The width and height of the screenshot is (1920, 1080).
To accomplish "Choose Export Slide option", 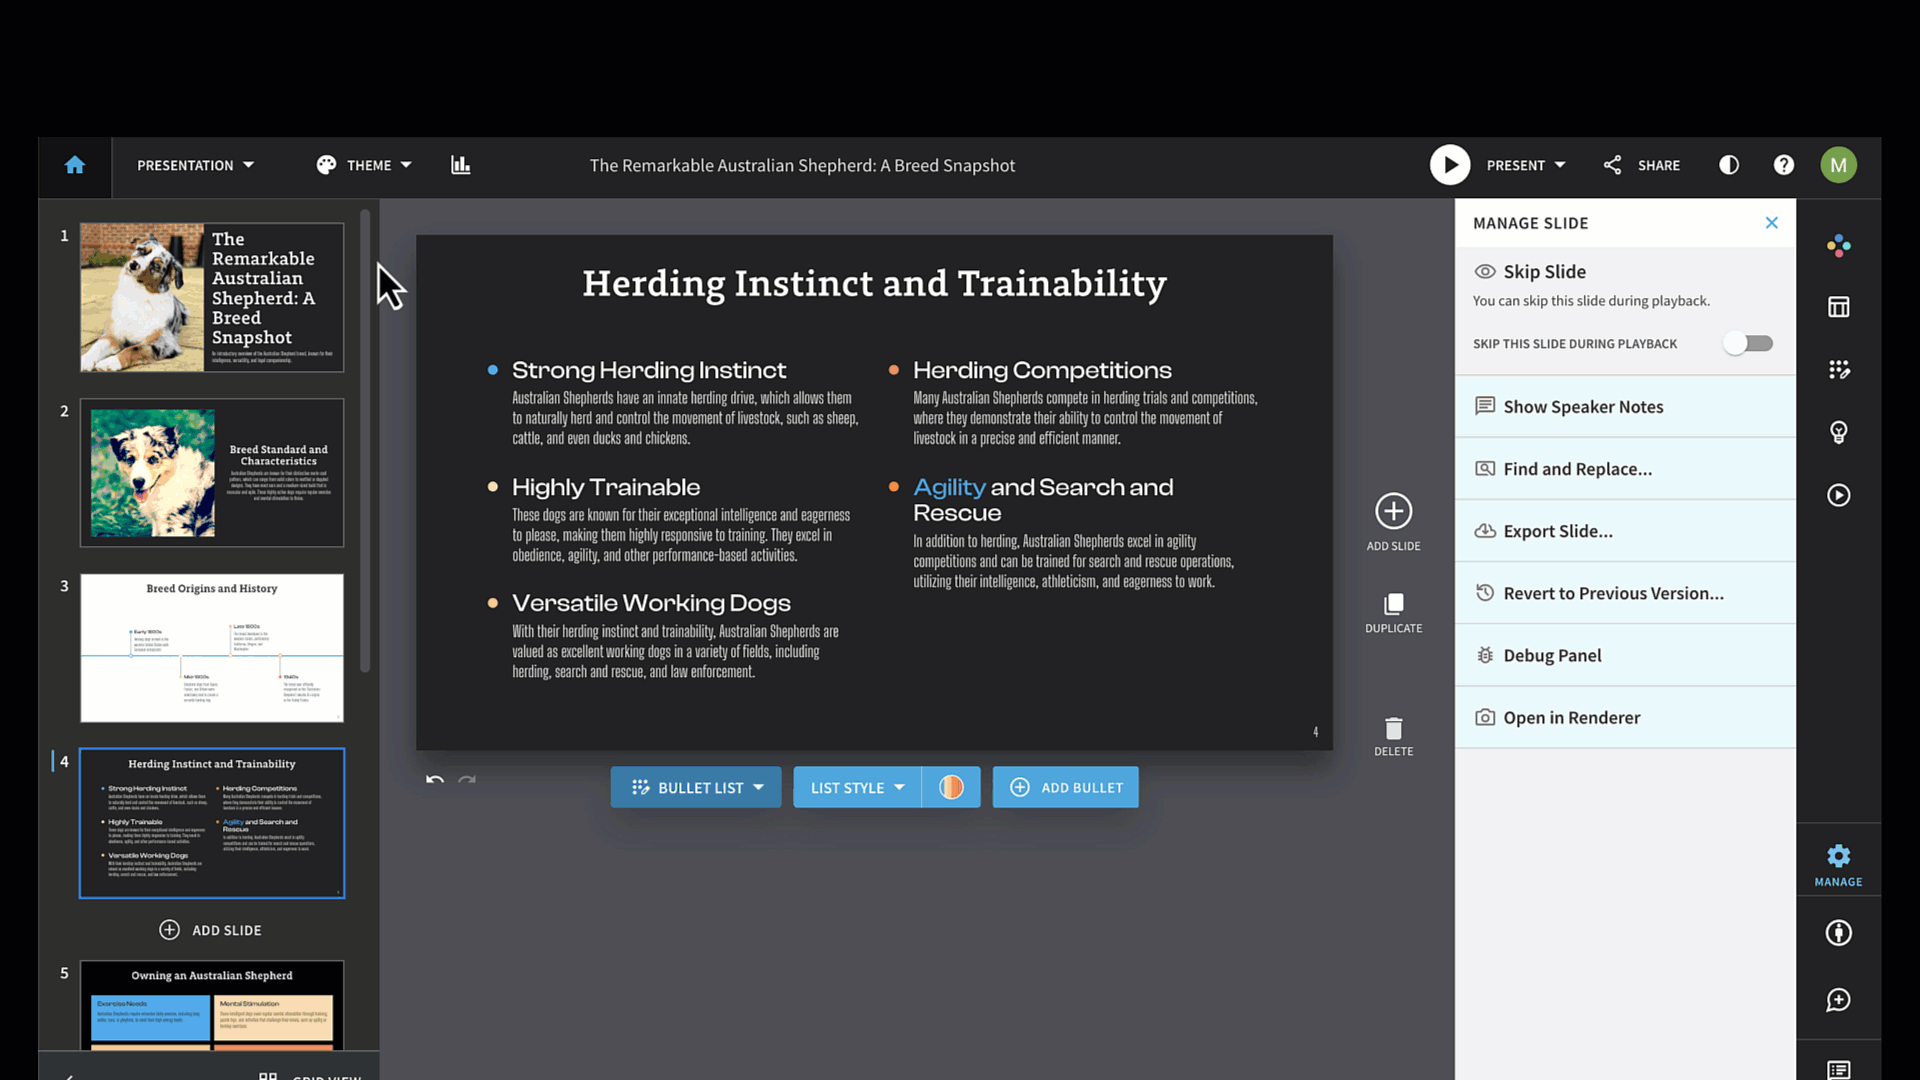I will click(1625, 531).
